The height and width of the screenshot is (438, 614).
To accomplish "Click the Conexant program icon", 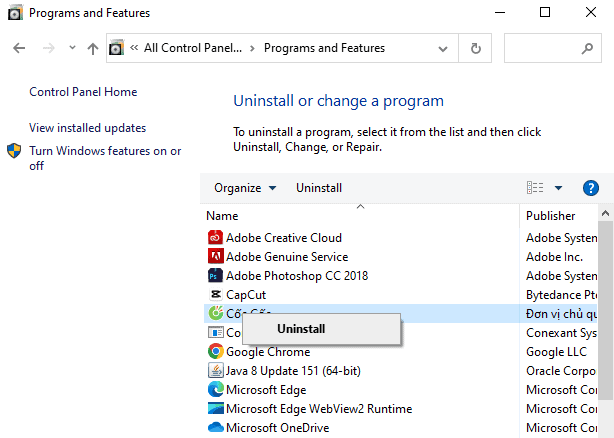I will 215,332.
